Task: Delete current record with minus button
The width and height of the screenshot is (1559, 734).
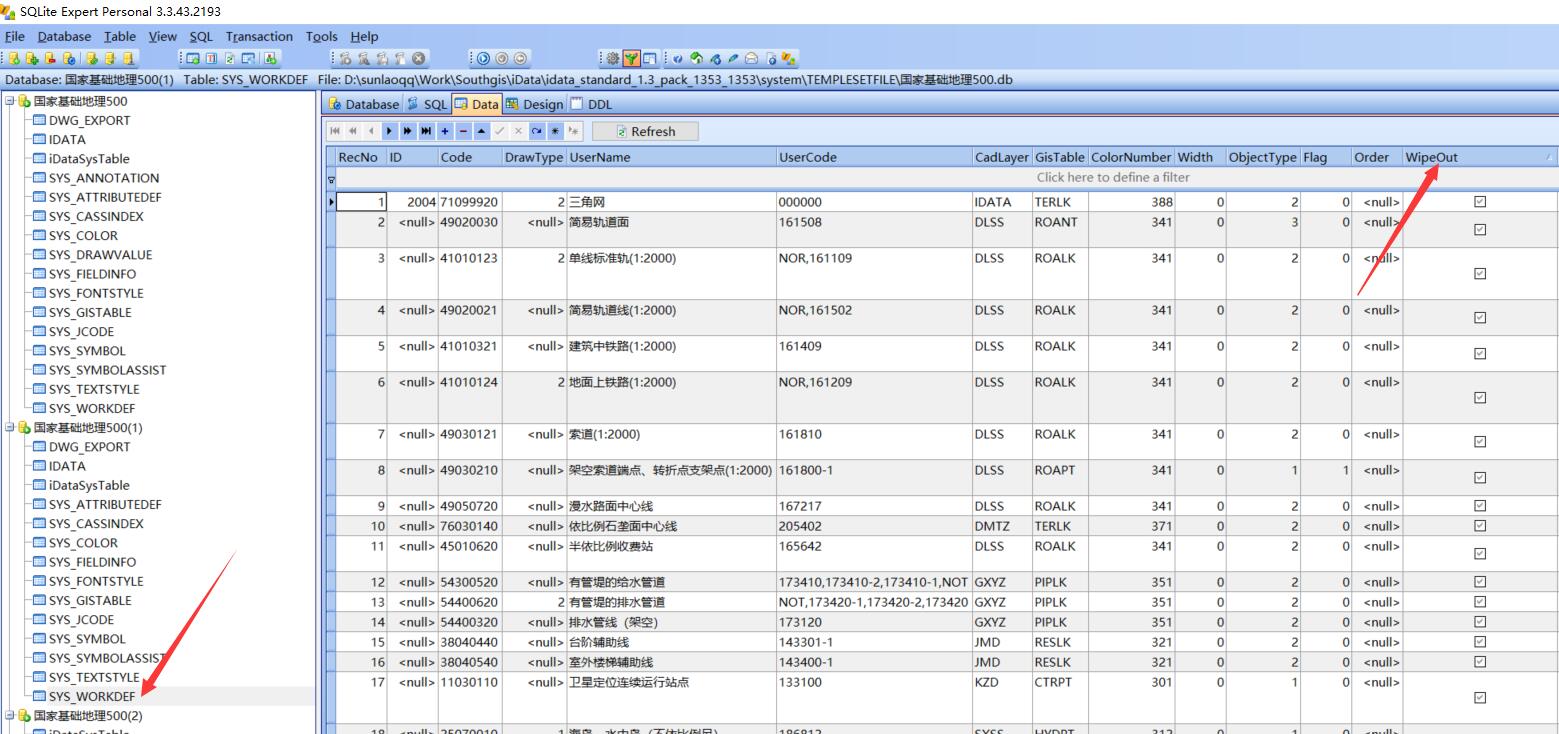Action: (463, 131)
